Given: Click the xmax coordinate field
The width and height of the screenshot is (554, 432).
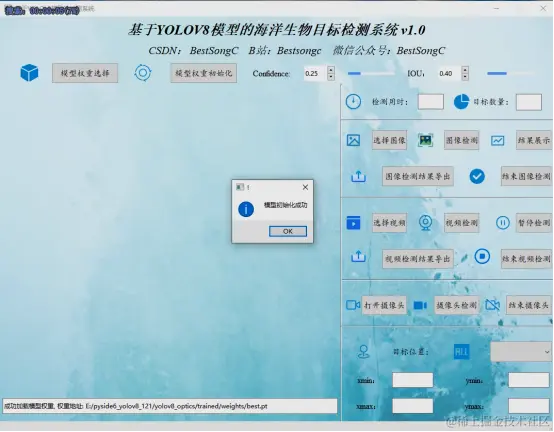Looking at the screenshot, I should coord(413,406).
